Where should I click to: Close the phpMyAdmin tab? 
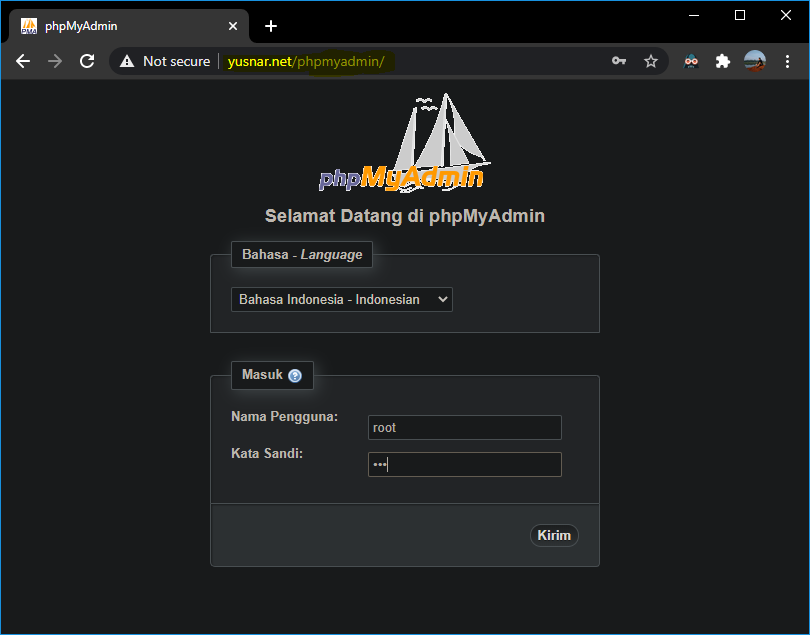pos(233,26)
